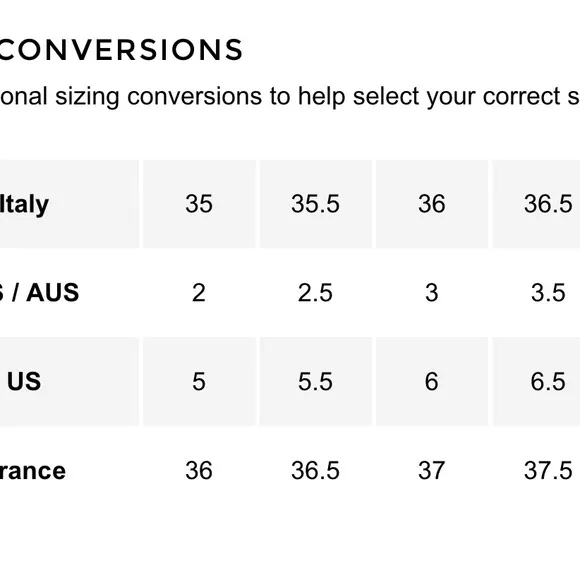The height and width of the screenshot is (580, 580).
Task: Click the Italy row label
Action: [x=24, y=204]
